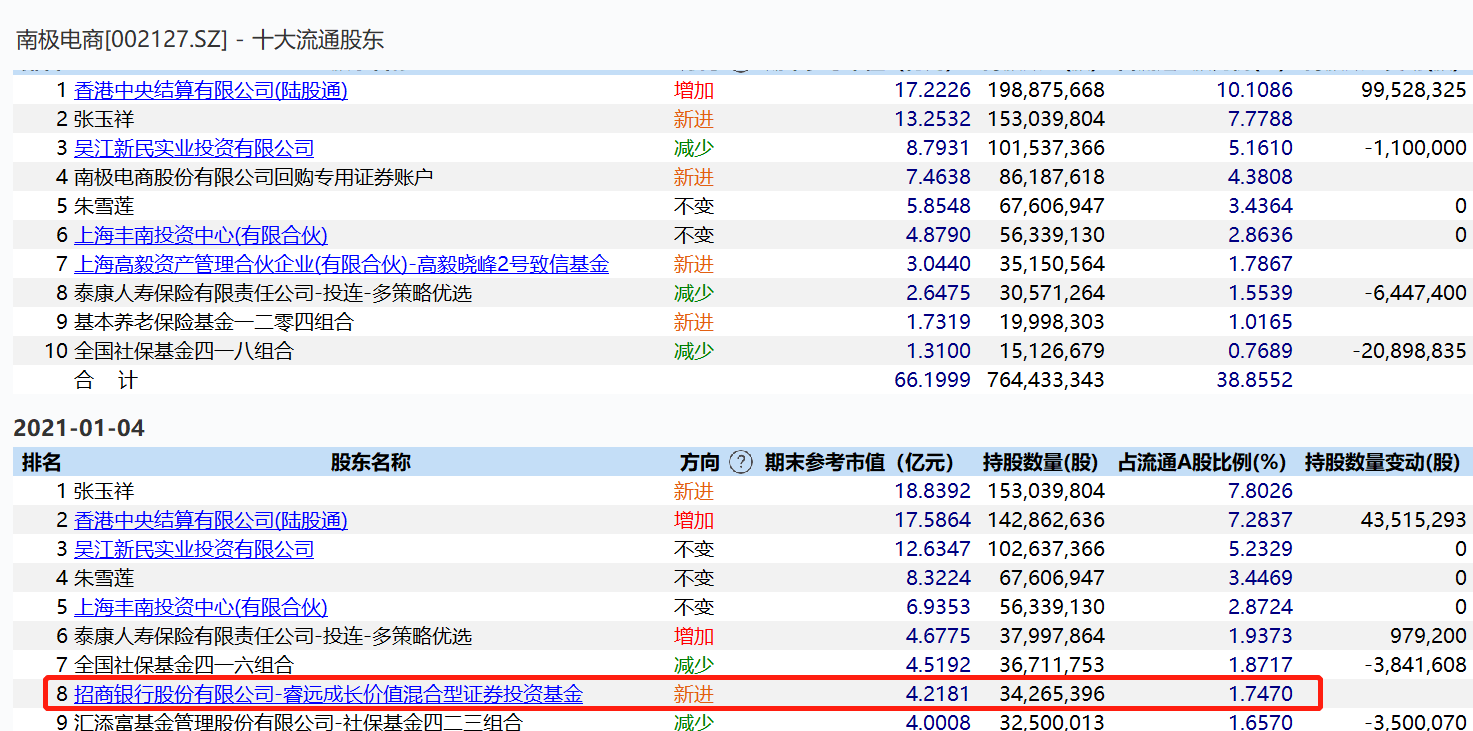Viewport: 1473px width, 731px height.
Task: Click the 排名 column header
Action: click(41, 462)
